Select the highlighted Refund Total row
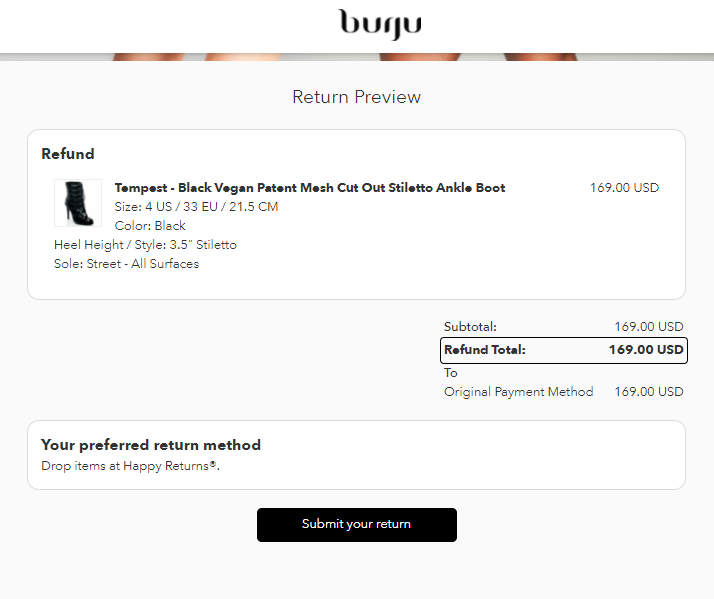The height and width of the screenshot is (599, 714). coord(564,350)
